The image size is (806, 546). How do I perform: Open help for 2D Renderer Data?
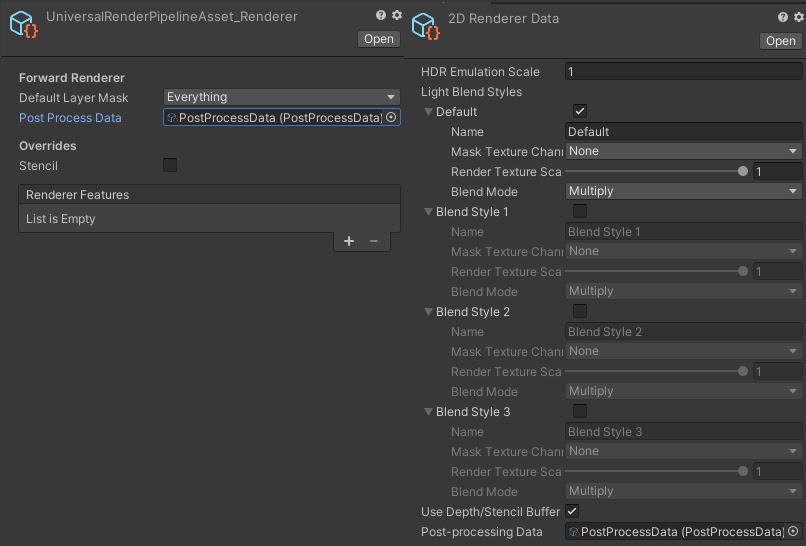point(782,17)
